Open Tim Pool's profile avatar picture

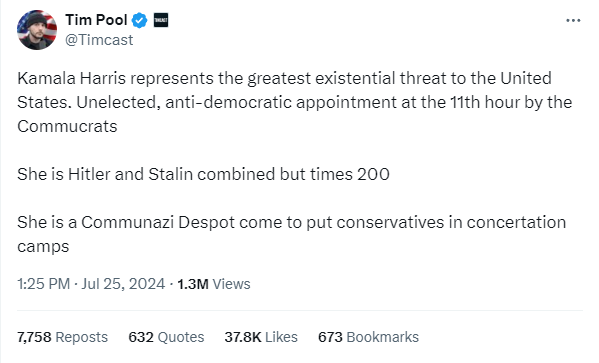coord(37,30)
